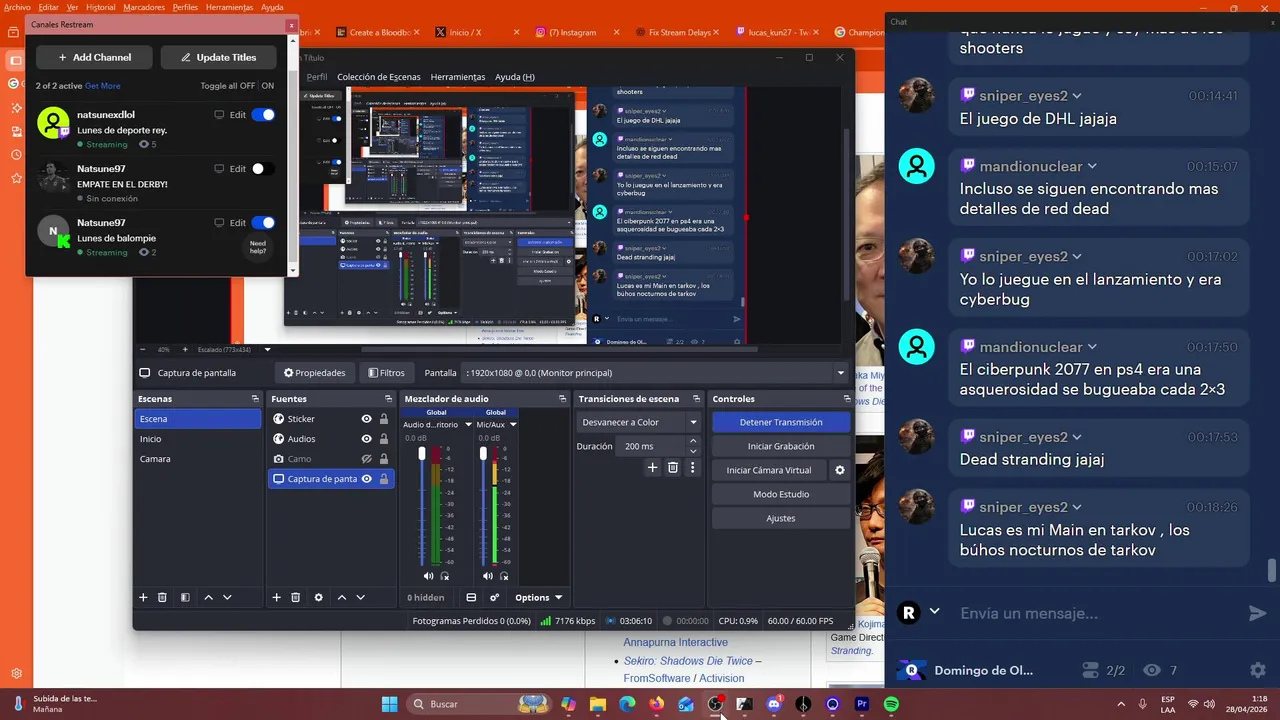Open Premiere Pro from the taskbar
Screen dimensions: 1280x720
click(x=862, y=704)
